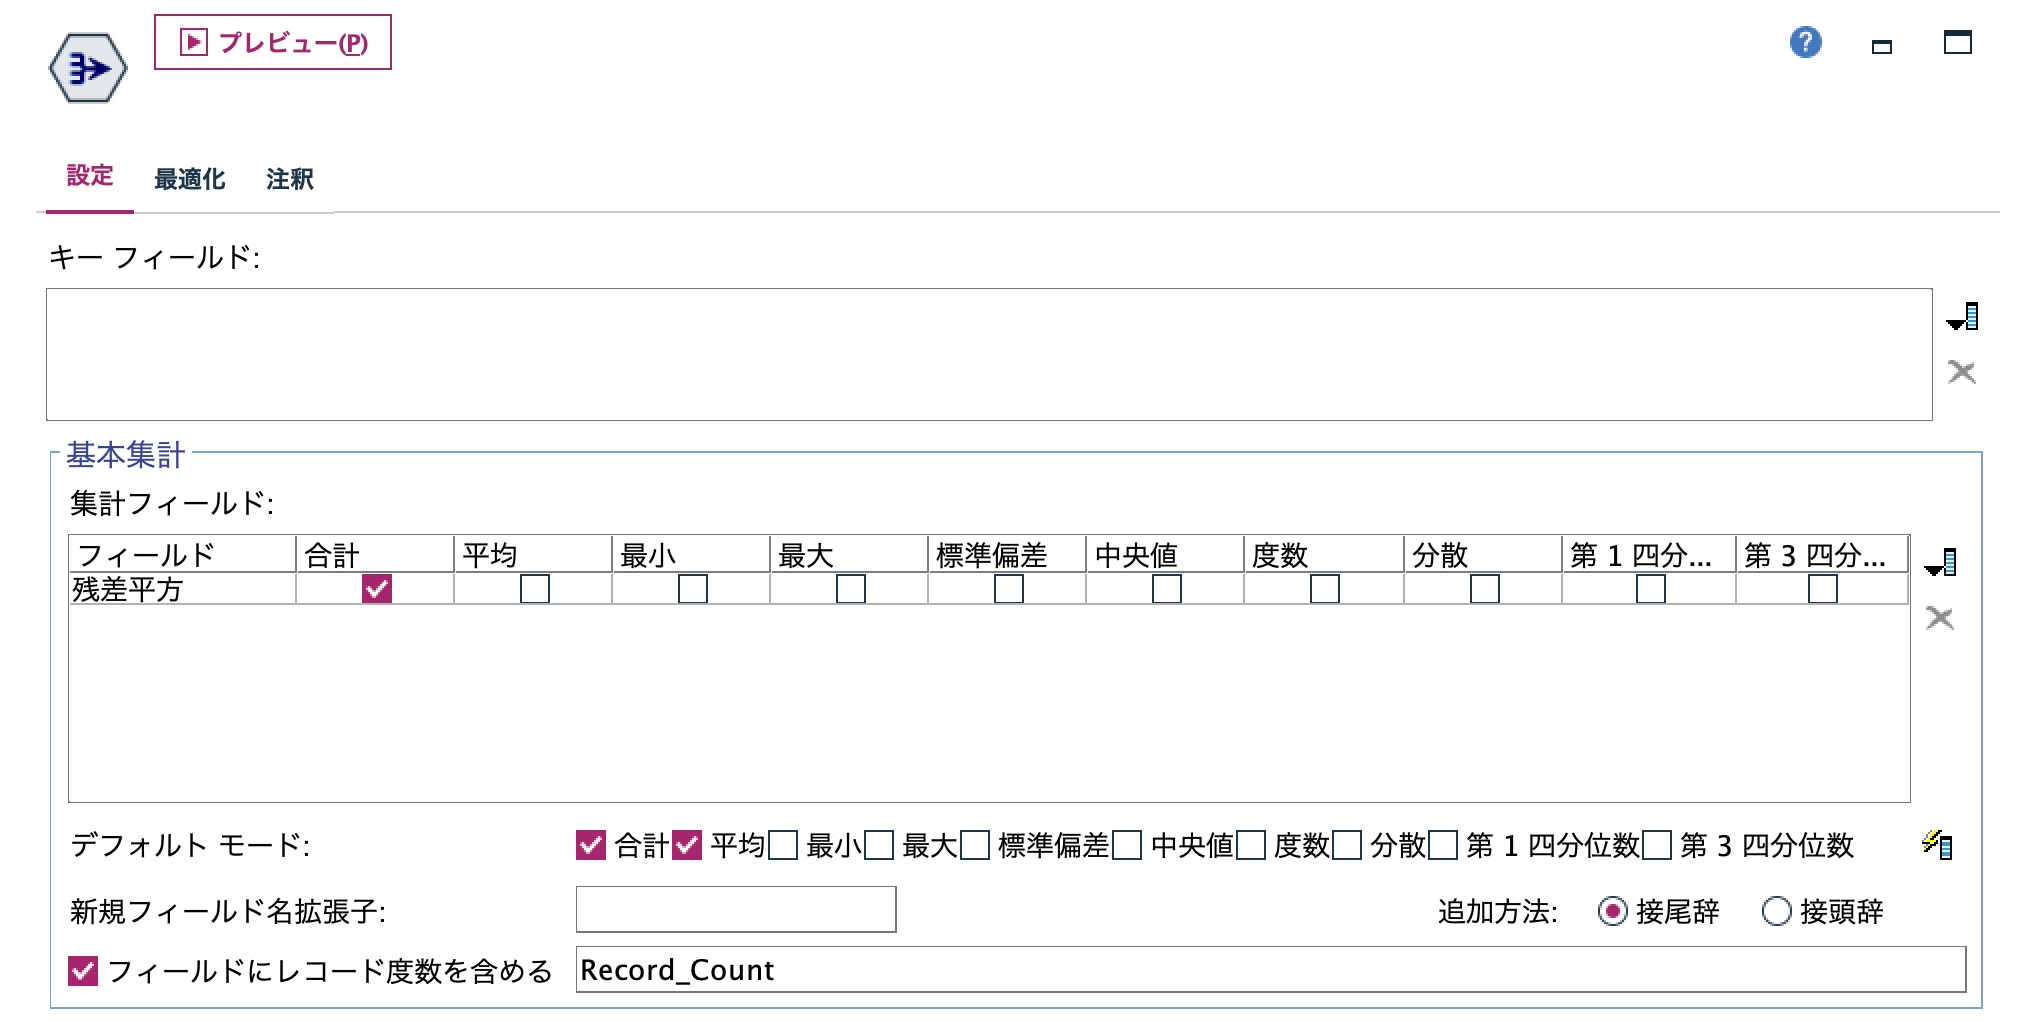
Task: Click the blue help question mark icon
Action: coord(1805,44)
